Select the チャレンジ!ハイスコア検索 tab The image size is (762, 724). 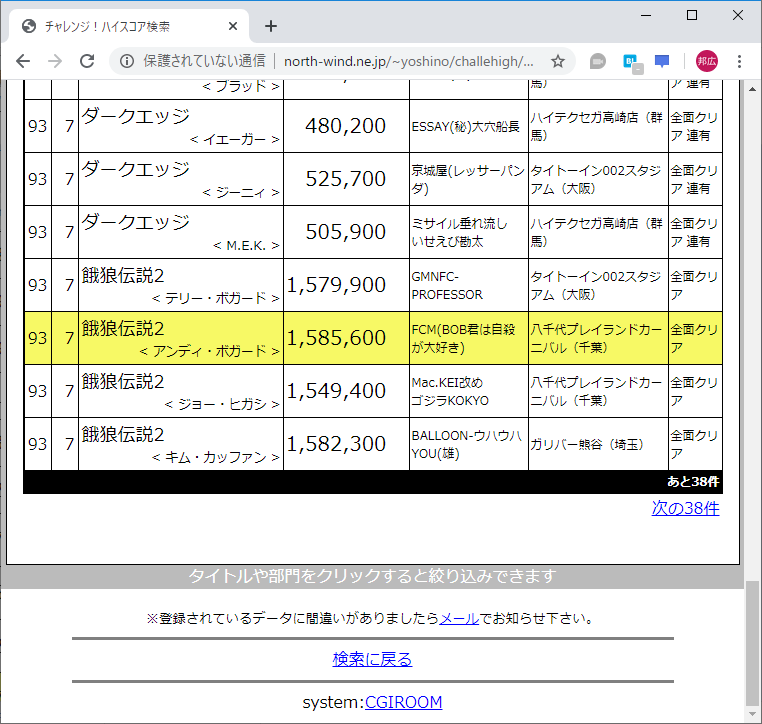(129, 26)
